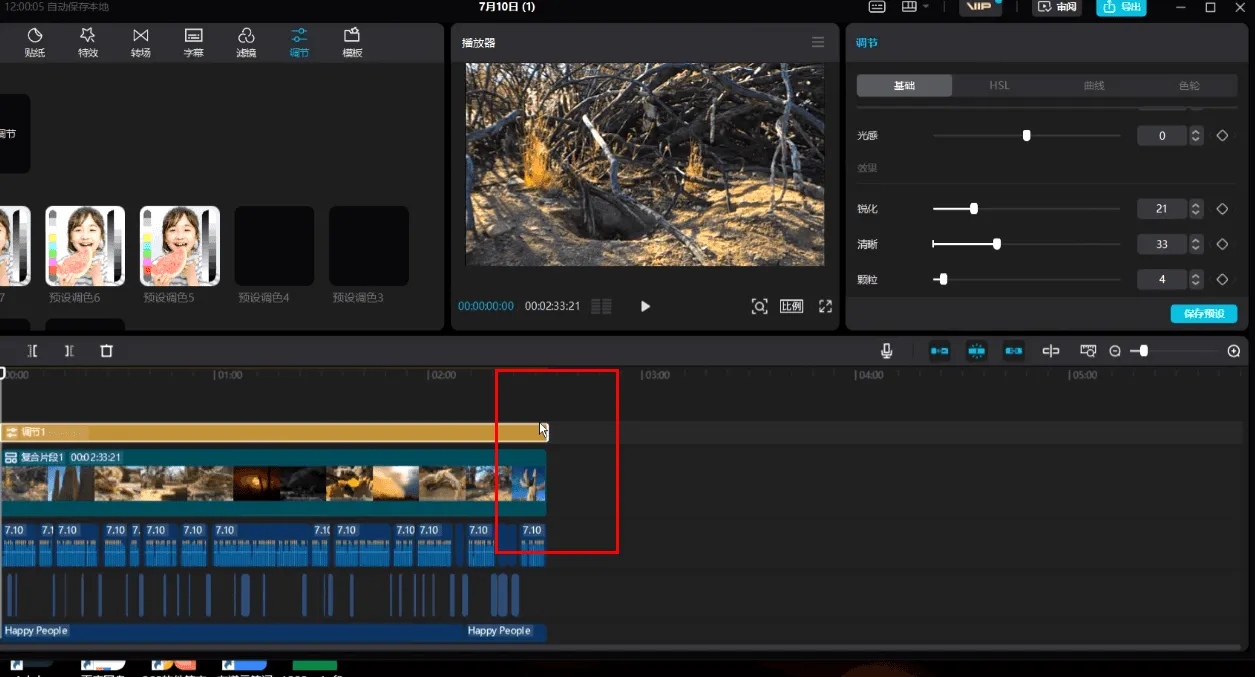
Task: Switch to the HSL tab
Action: [x=999, y=86]
